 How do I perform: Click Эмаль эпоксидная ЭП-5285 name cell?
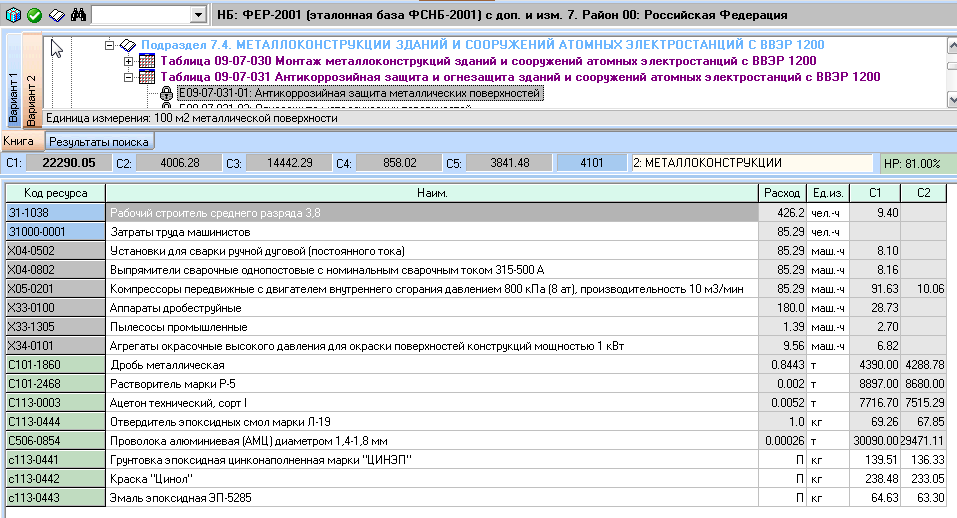click(x=432, y=498)
